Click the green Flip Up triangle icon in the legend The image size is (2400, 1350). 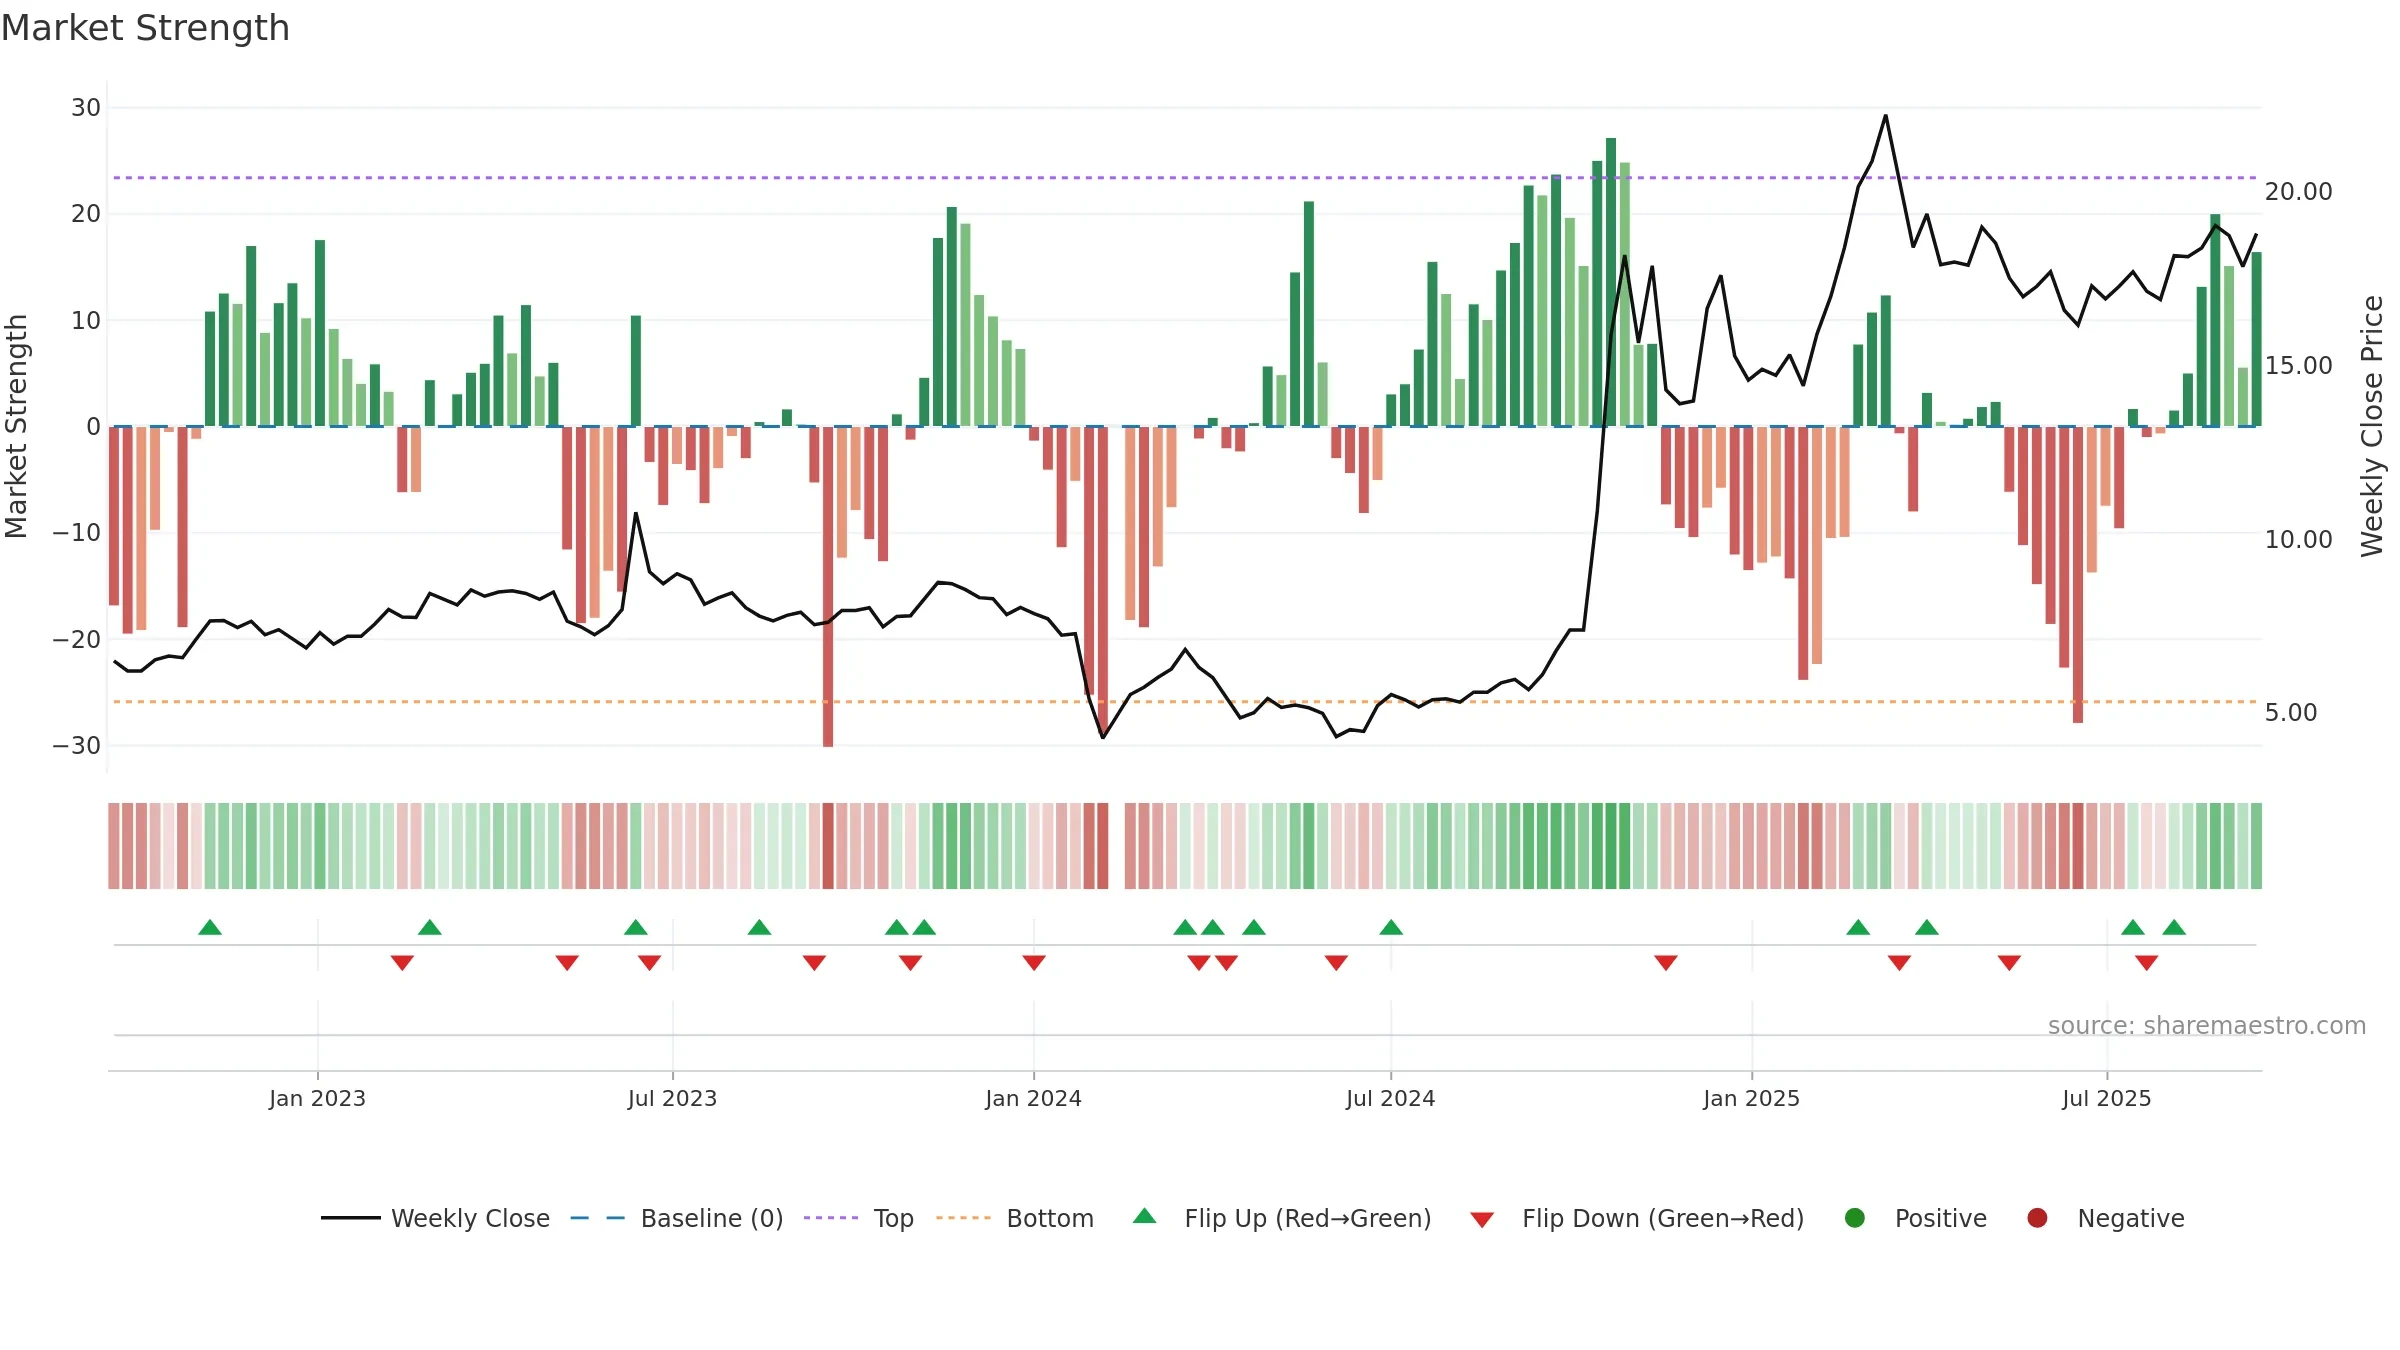[x=1145, y=1216]
